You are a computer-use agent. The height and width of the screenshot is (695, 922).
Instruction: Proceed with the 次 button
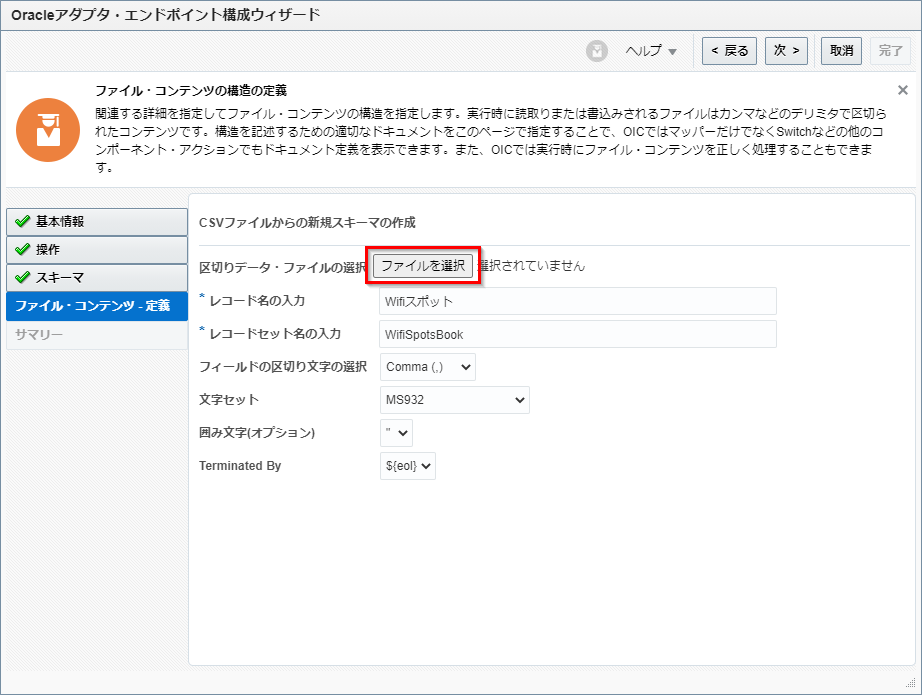tap(786, 51)
